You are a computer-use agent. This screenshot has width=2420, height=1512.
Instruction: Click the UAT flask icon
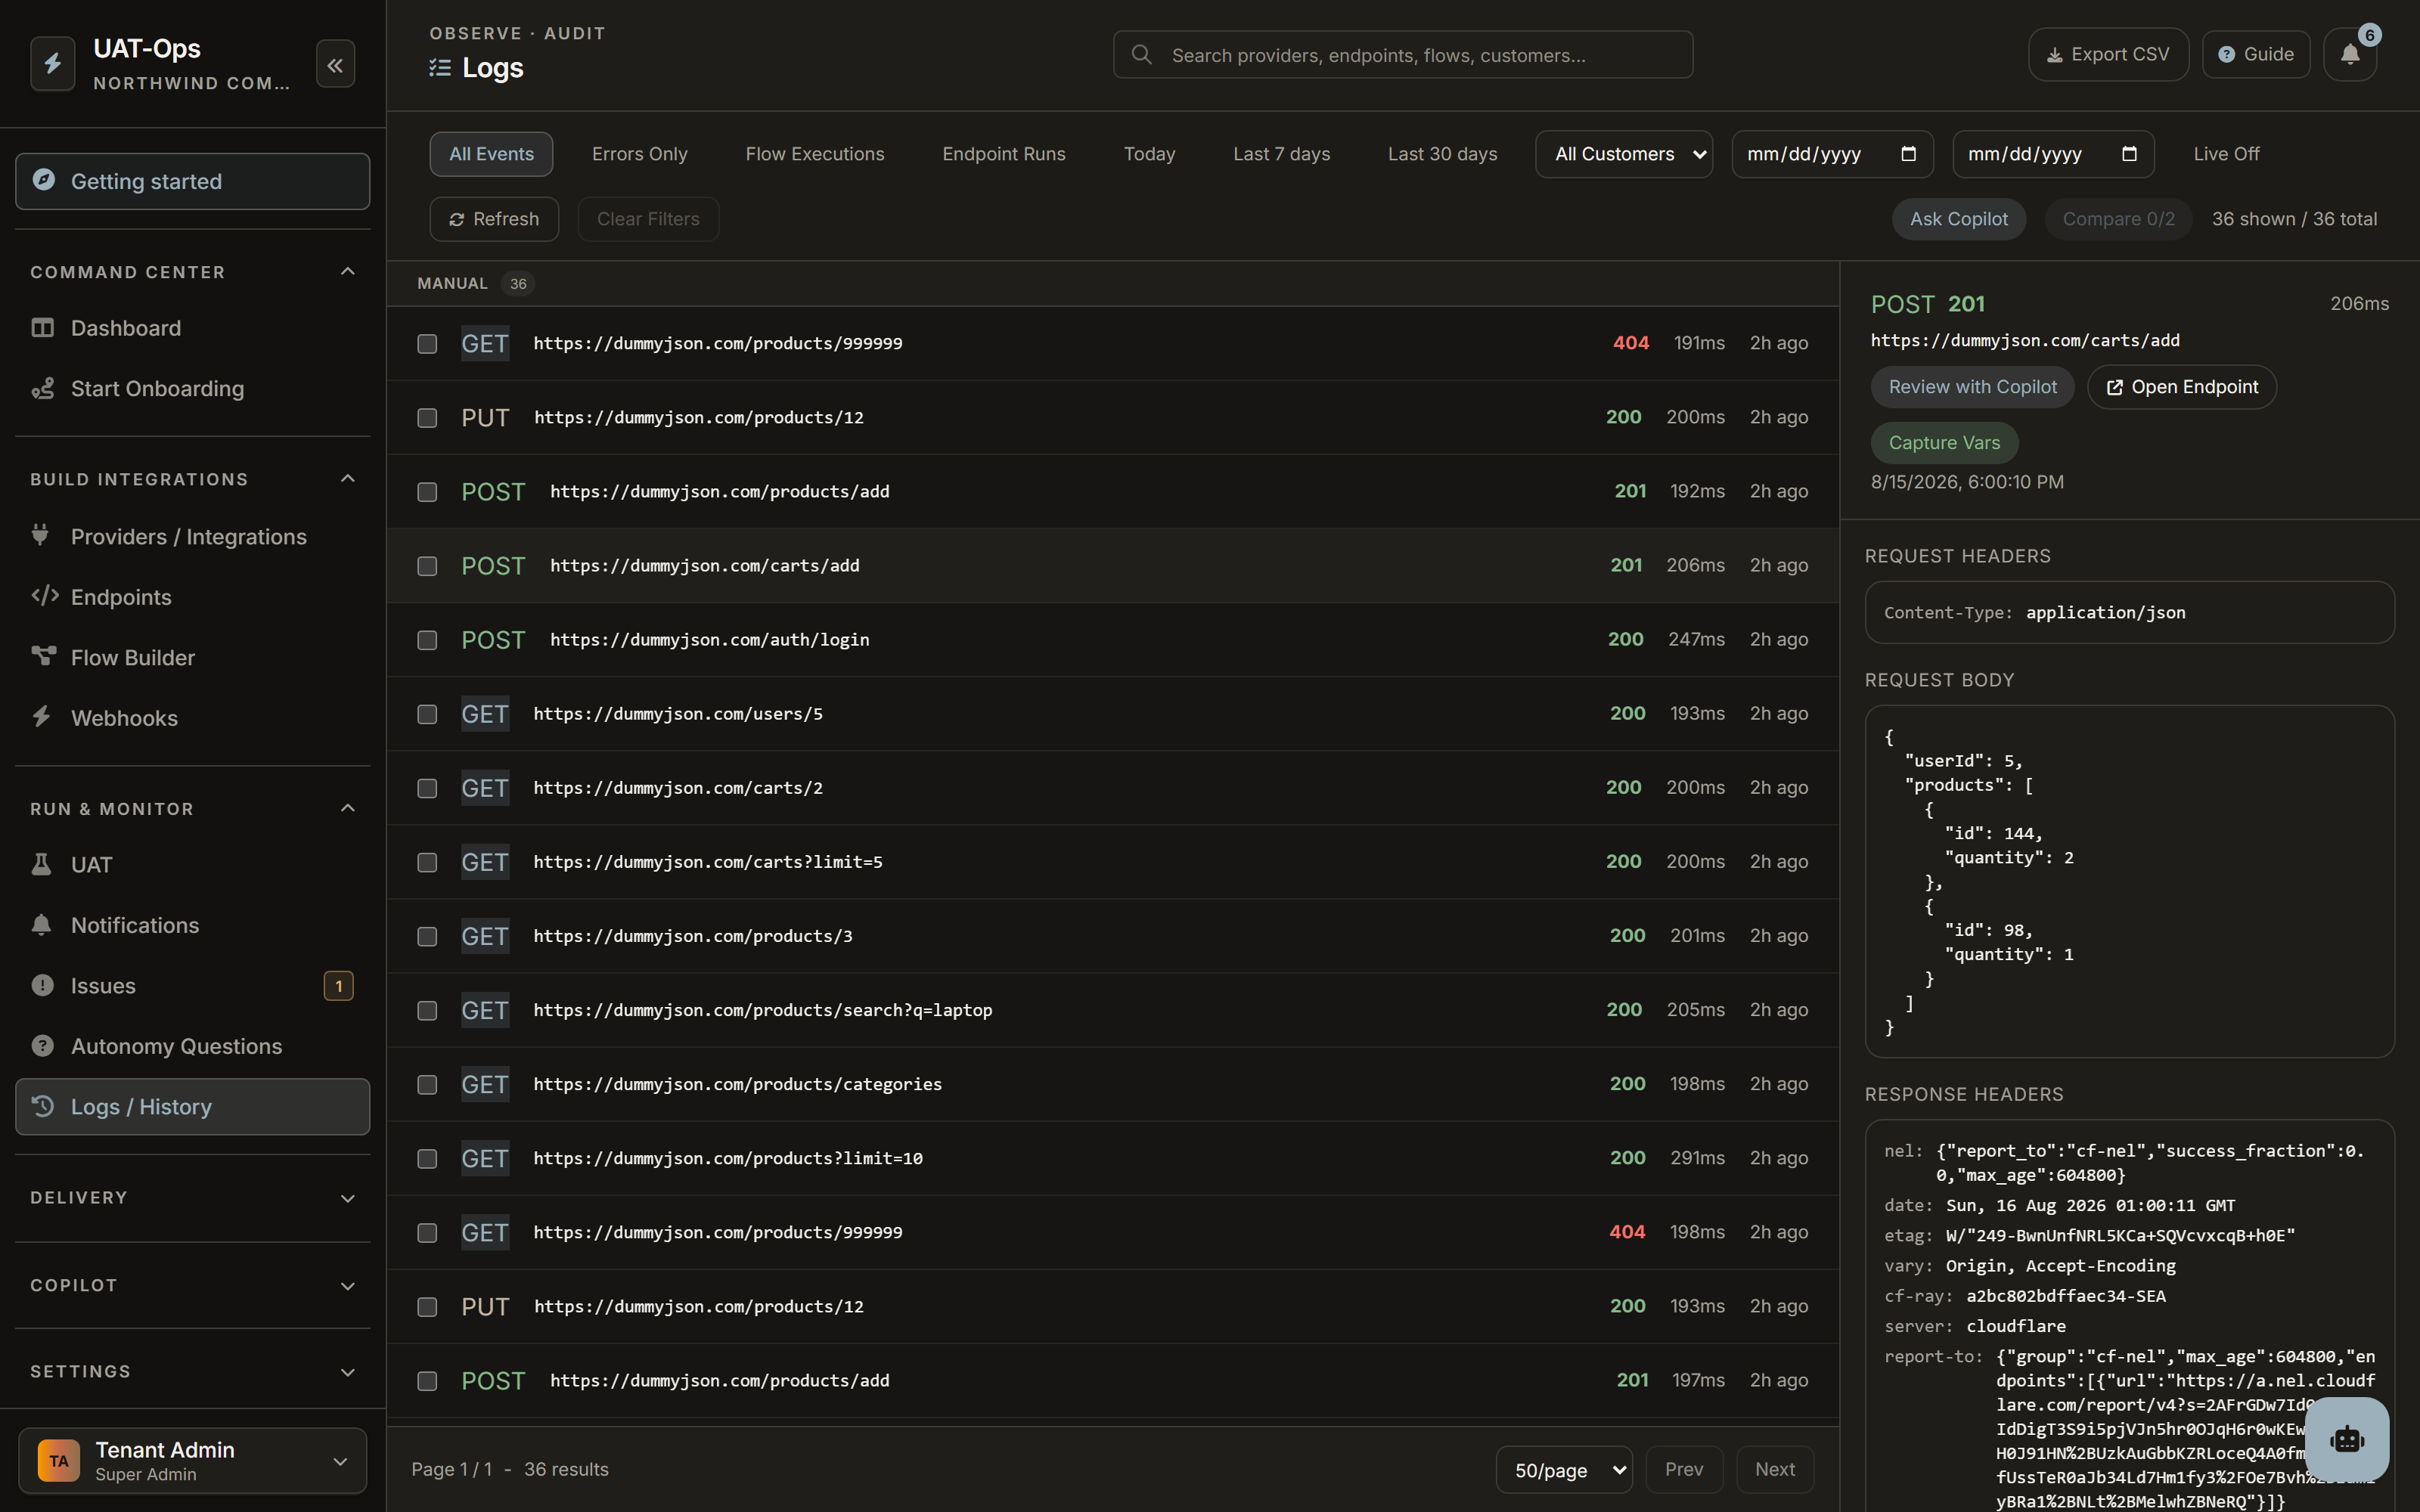[x=41, y=864]
